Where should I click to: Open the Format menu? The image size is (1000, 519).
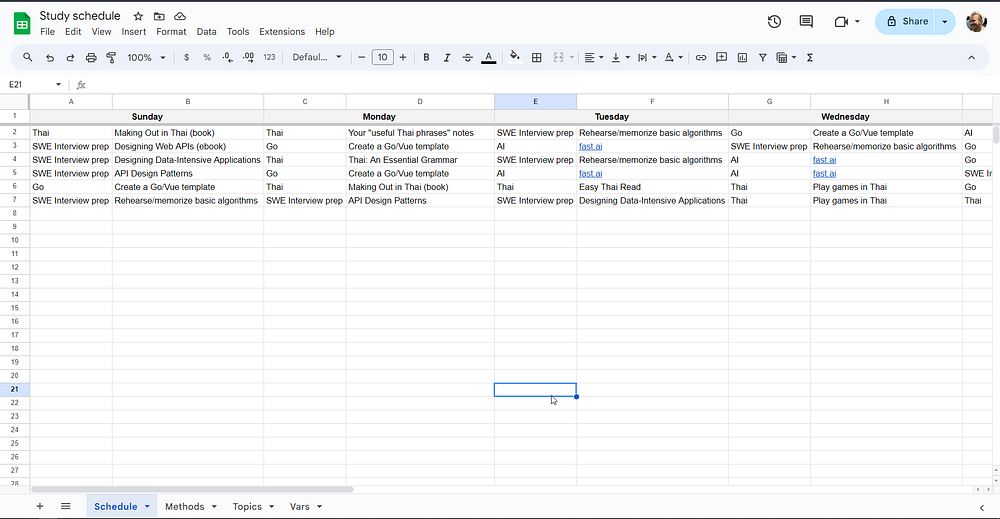[171, 32]
